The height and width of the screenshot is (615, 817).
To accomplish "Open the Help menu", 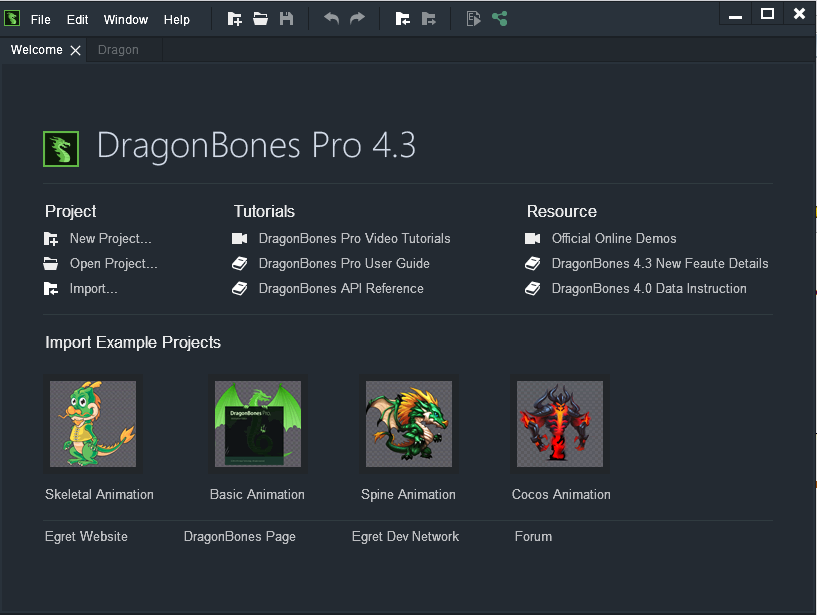I will tap(177, 20).
